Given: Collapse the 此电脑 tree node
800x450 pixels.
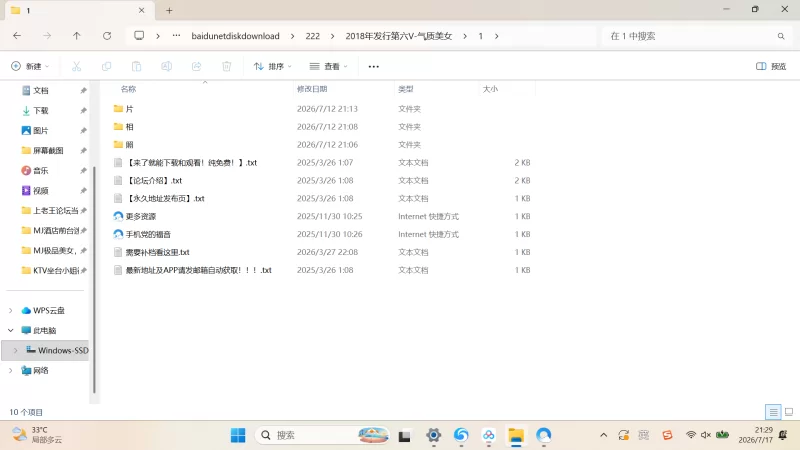Looking at the screenshot, I should click(11, 330).
